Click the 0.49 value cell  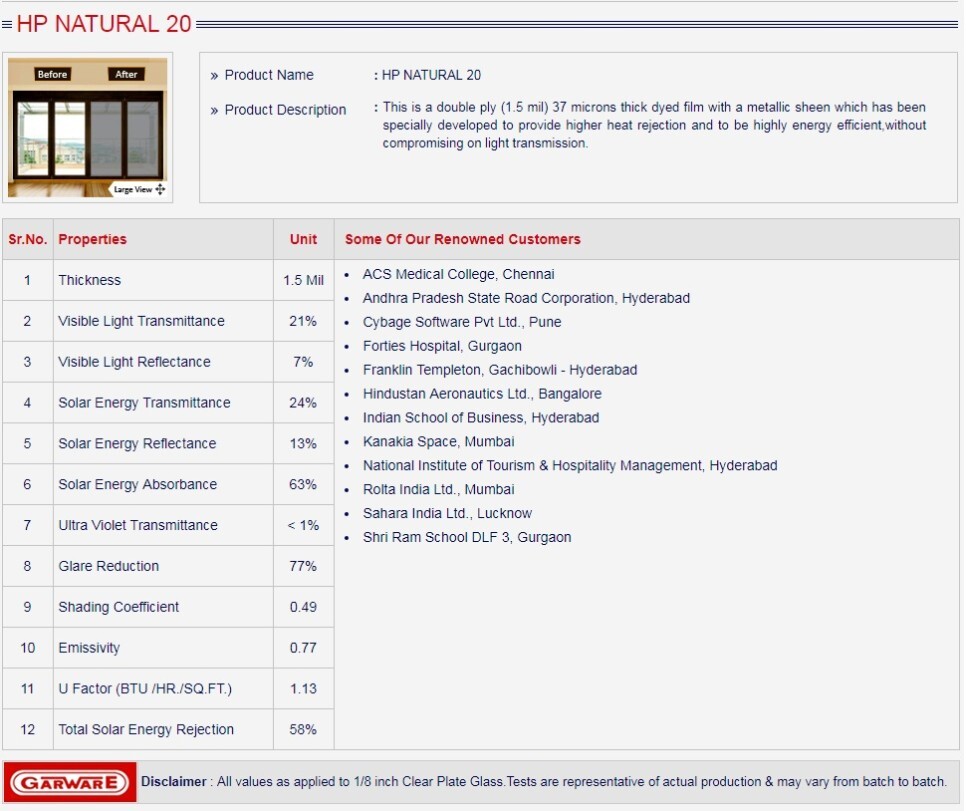[303, 607]
